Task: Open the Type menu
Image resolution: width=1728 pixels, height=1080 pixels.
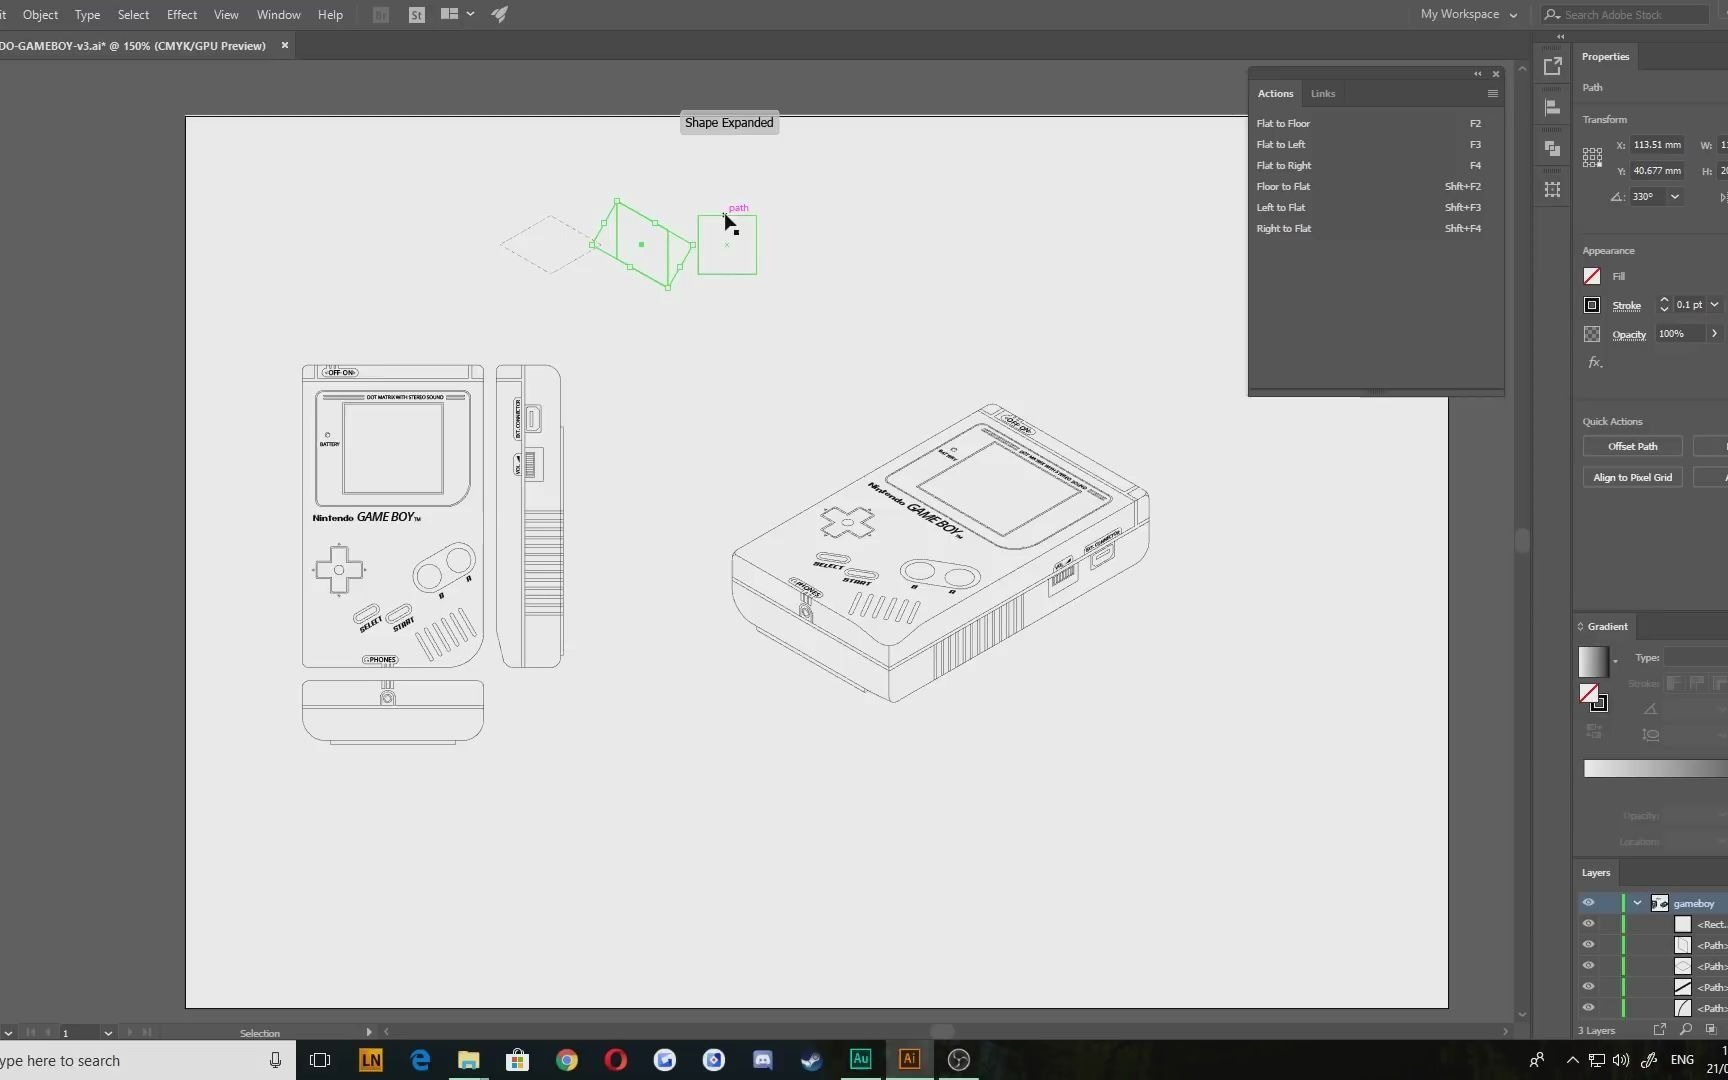Action: coord(87,15)
